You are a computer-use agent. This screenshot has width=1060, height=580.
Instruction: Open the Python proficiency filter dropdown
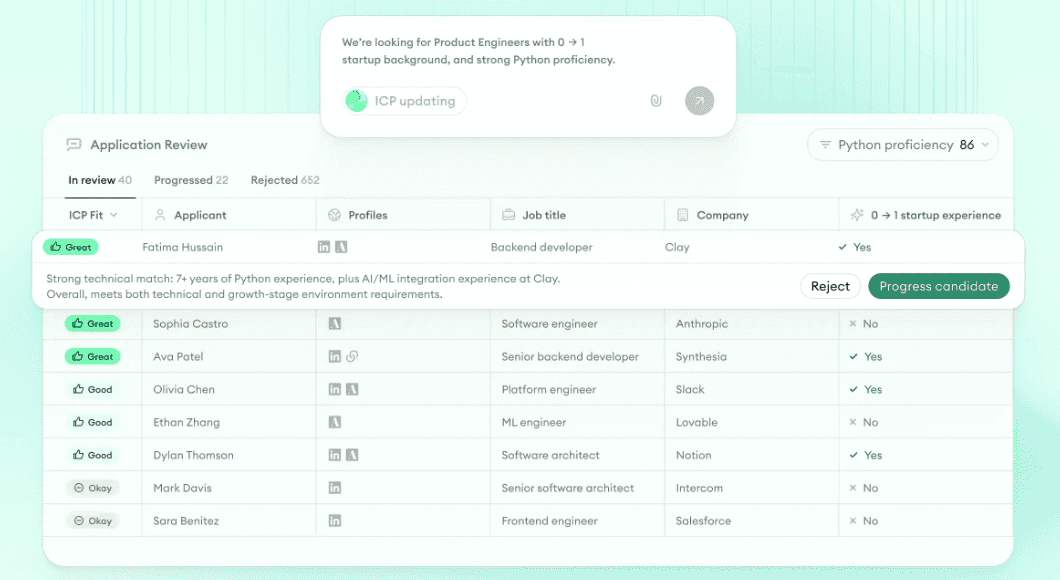pyautogui.click(x=902, y=145)
